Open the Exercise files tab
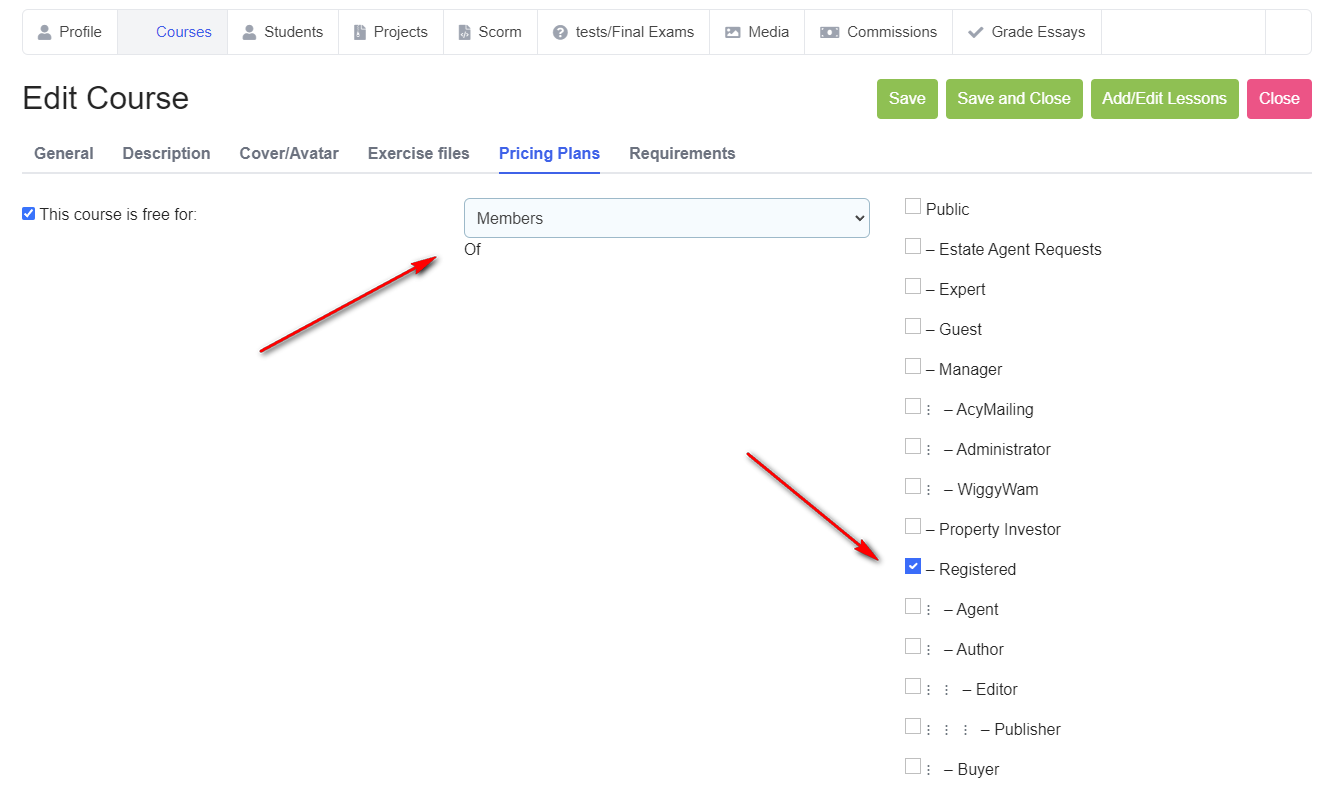 [x=418, y=153]
